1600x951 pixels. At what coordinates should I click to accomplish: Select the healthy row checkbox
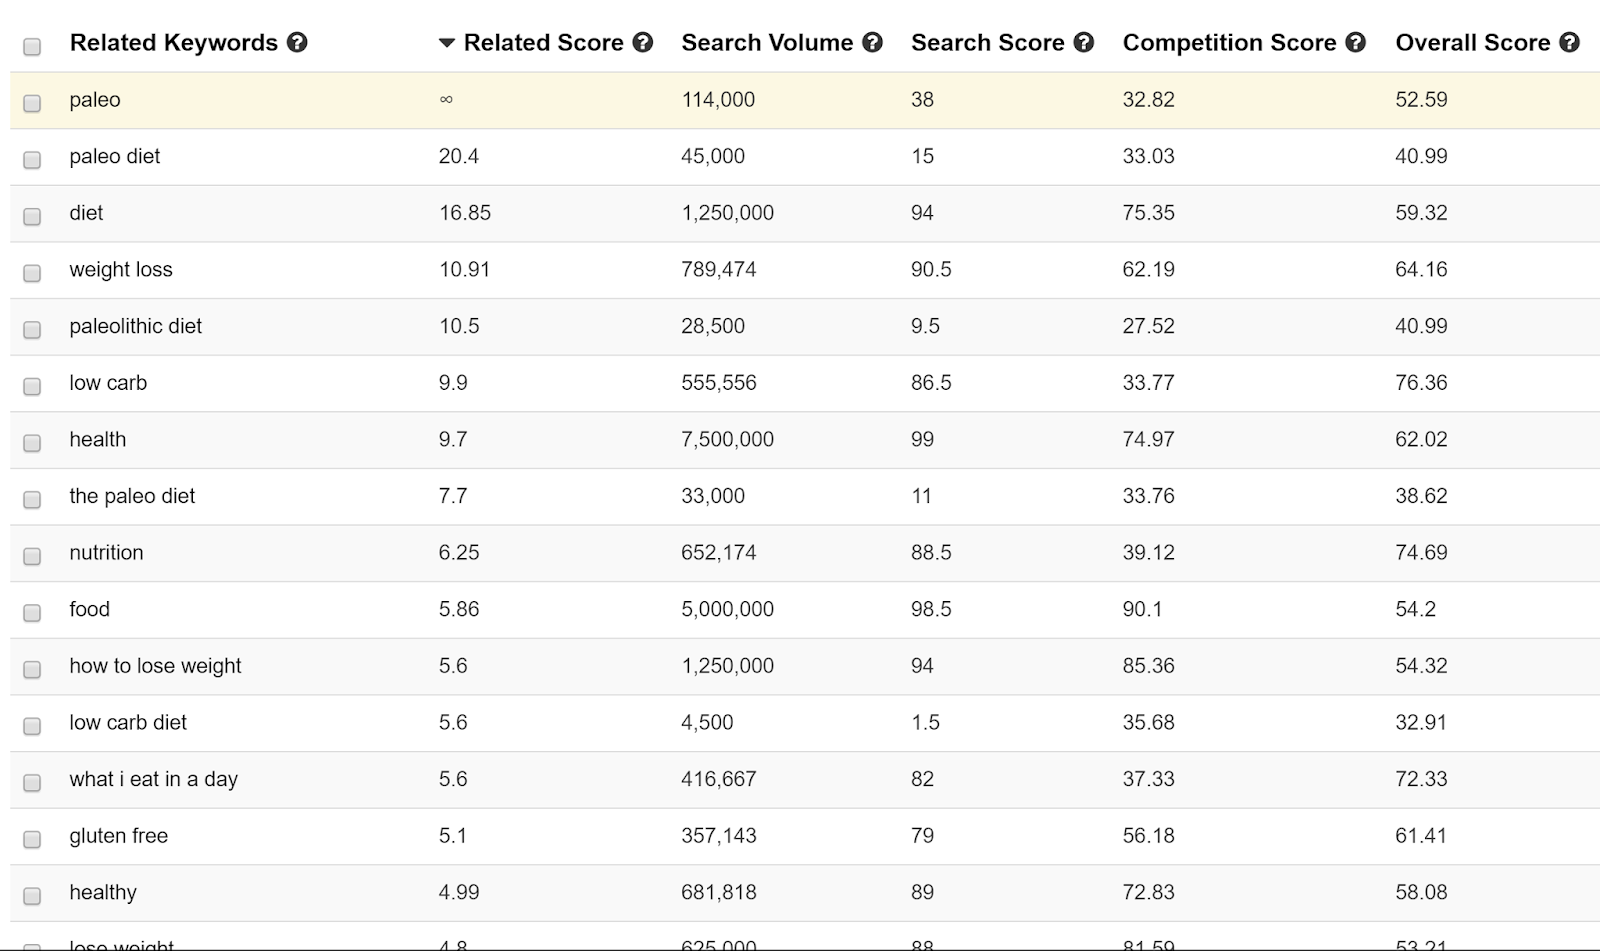32,896
